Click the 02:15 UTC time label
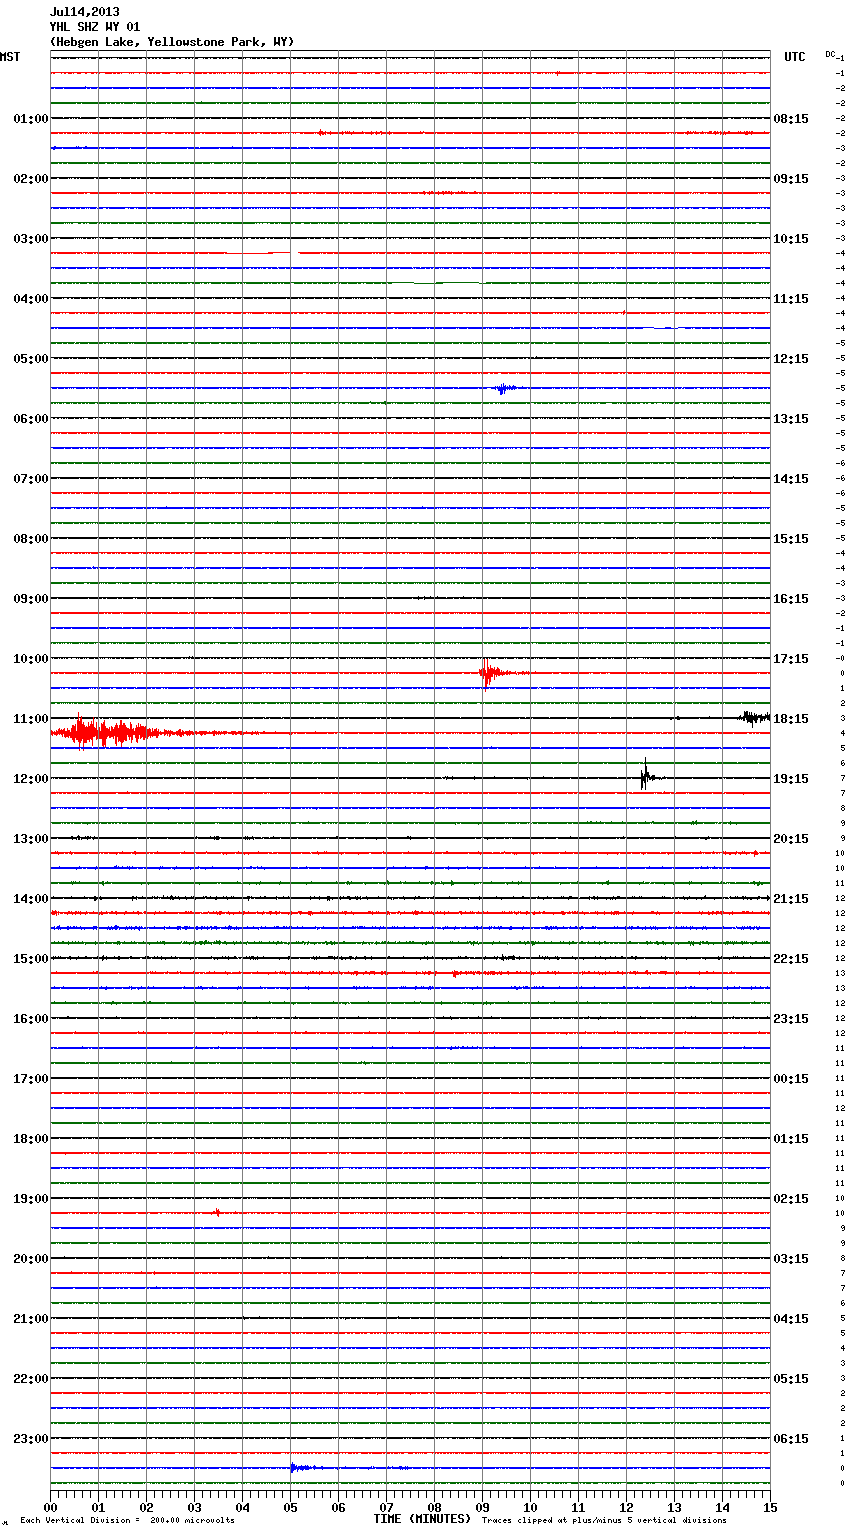This screenshot has height=1534, width=850. click(x=791, y=1199)
